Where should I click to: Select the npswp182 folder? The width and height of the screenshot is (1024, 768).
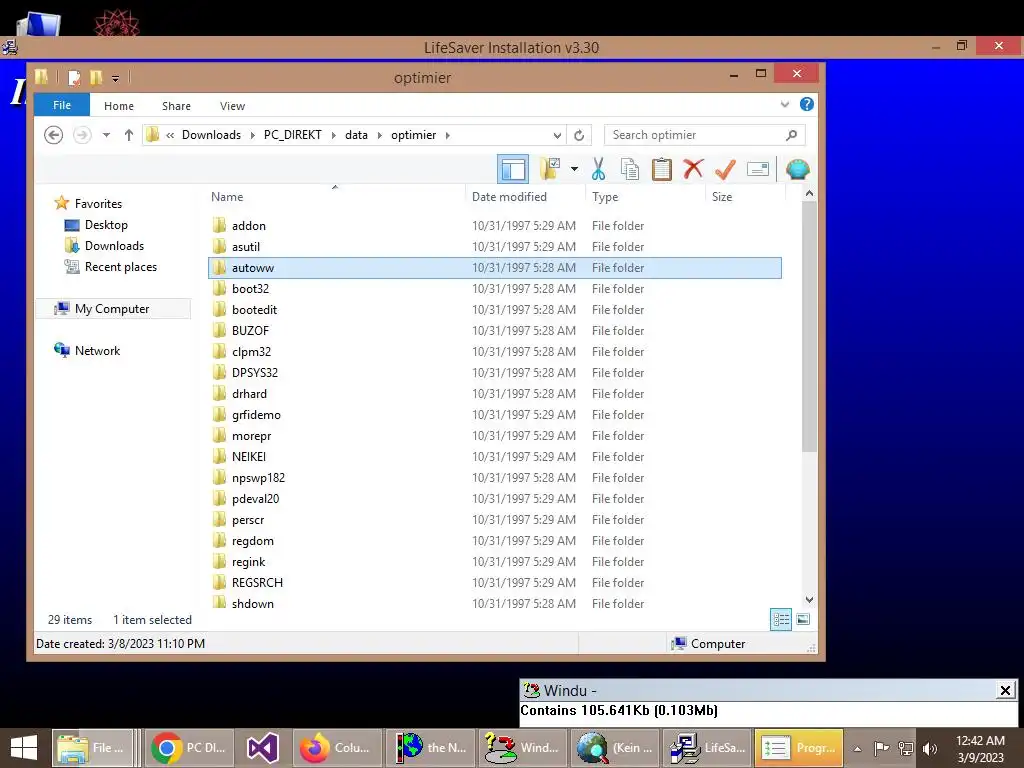click(x=495, y=478)
